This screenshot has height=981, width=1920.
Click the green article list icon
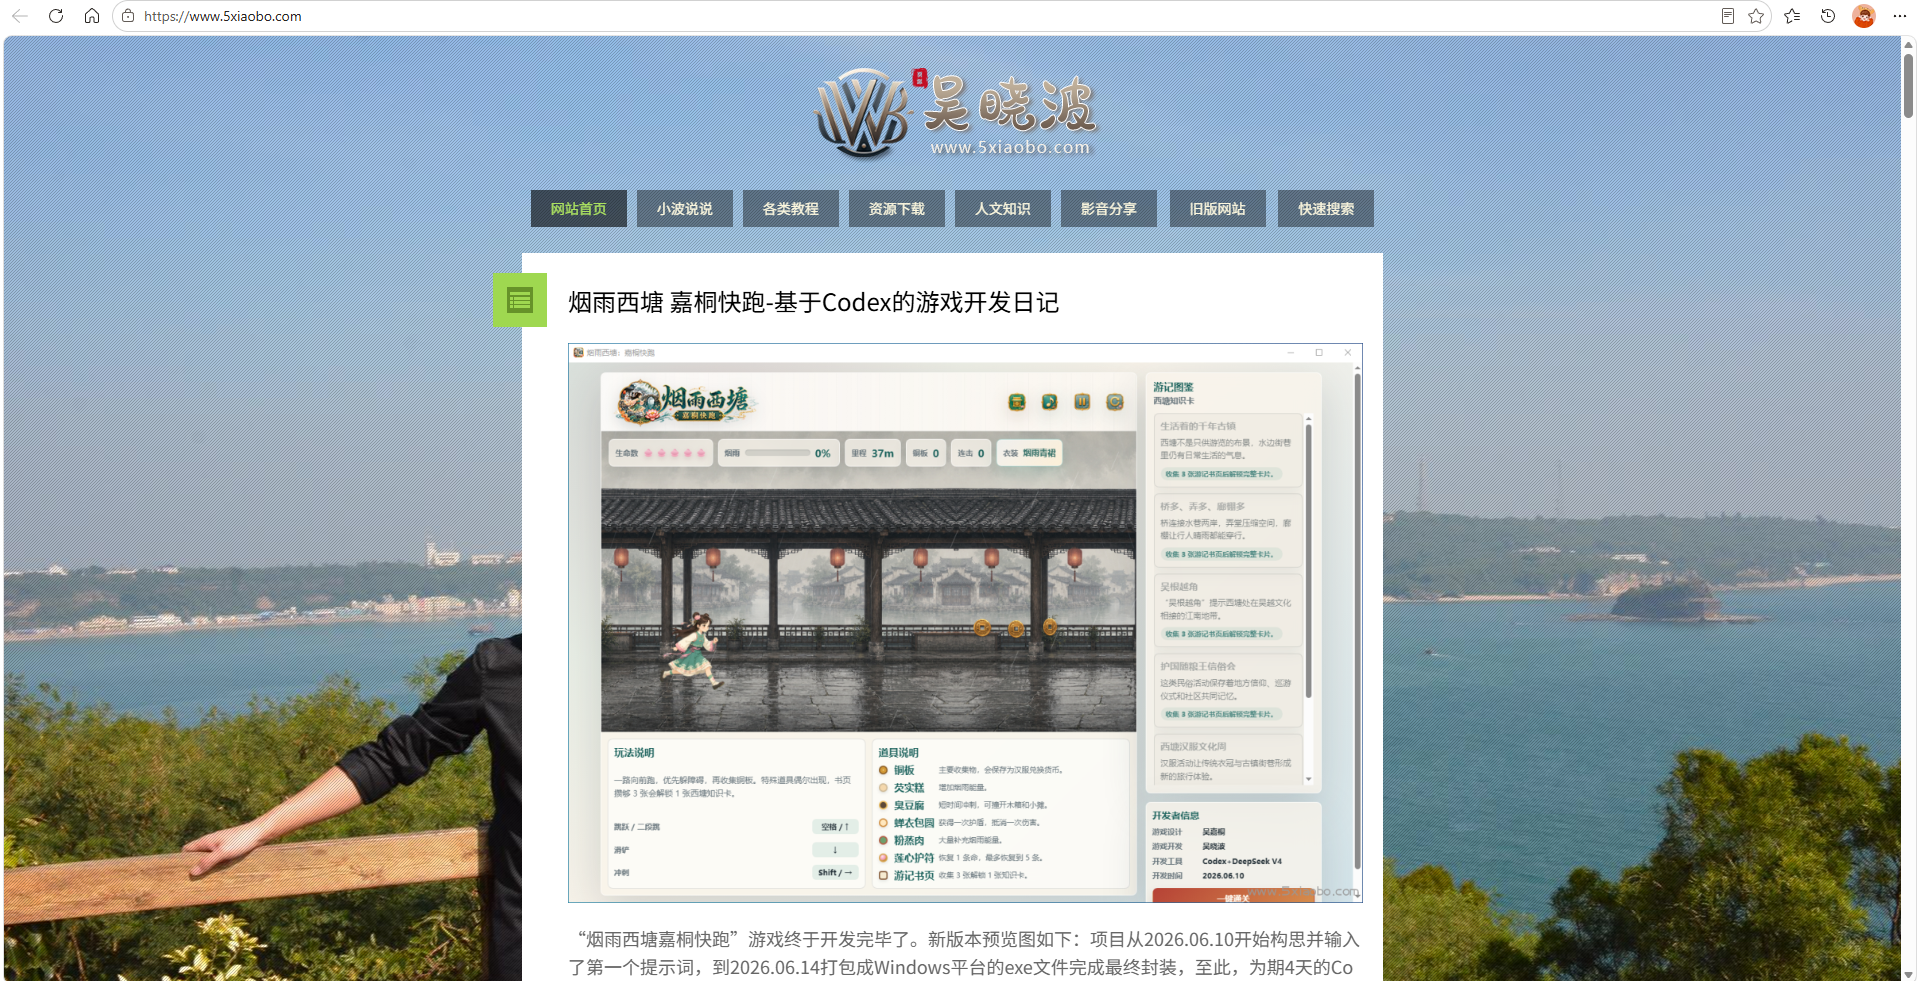pos(520,300)
